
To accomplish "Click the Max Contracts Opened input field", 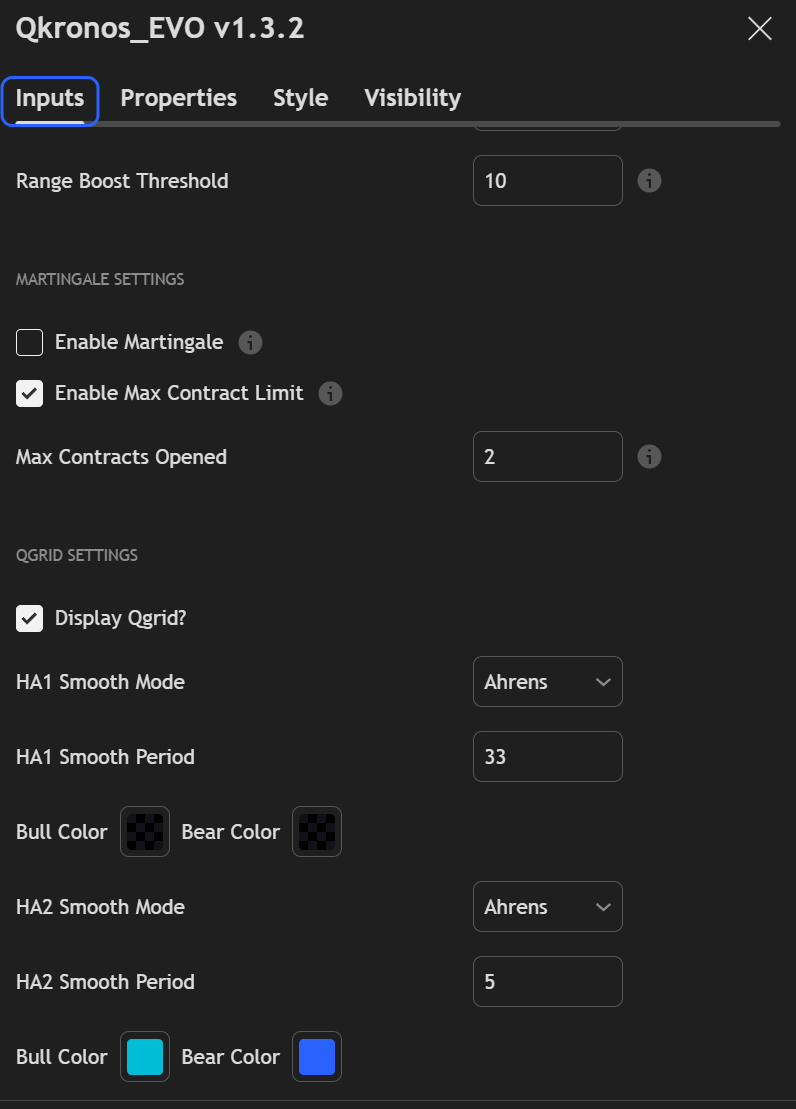I will coord(547,457).
